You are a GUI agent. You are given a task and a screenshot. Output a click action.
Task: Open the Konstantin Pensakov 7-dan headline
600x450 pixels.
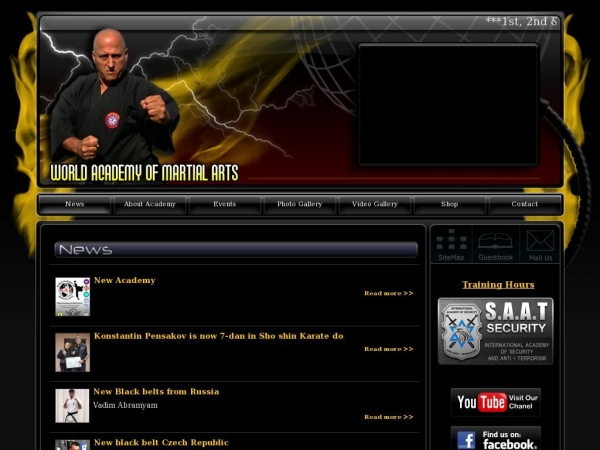218,336
